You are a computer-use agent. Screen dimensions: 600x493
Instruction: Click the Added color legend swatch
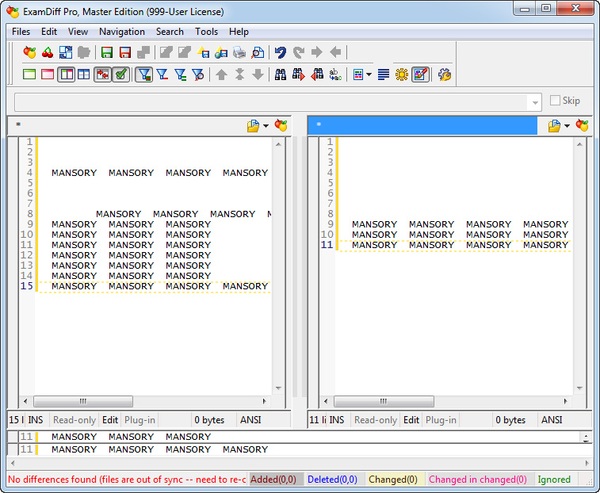(x=275, y=479)
